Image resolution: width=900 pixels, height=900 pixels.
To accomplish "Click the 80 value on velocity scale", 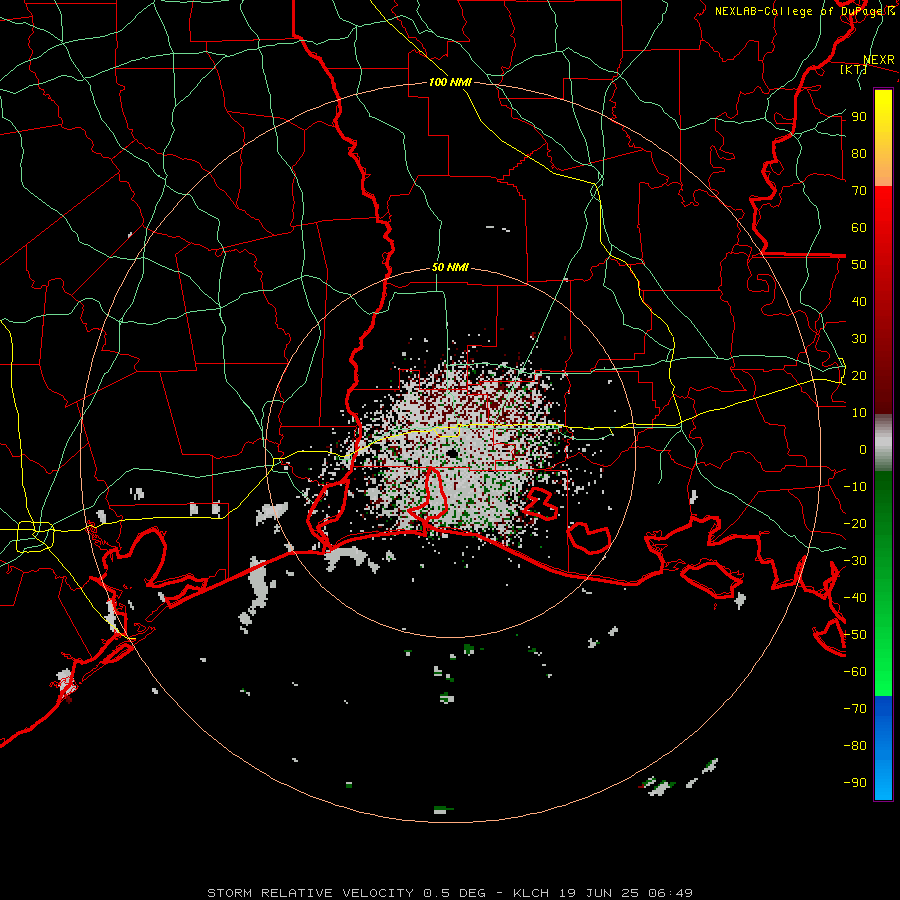I will [x=859, y=153].
